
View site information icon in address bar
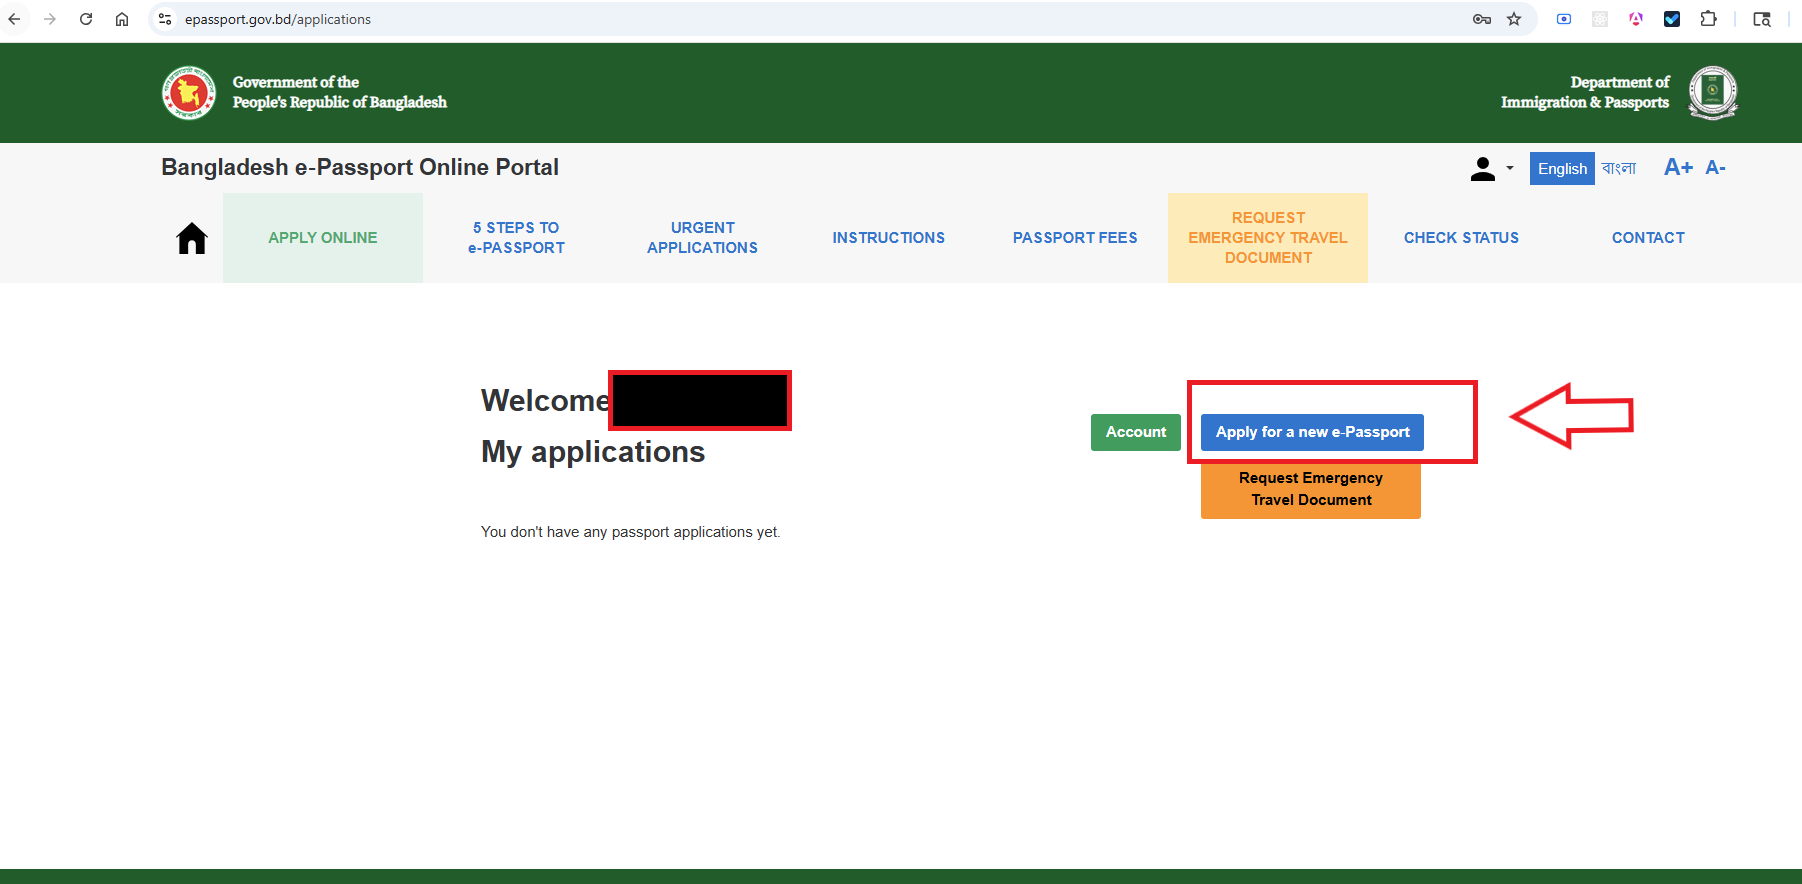[x=165, y=19]
